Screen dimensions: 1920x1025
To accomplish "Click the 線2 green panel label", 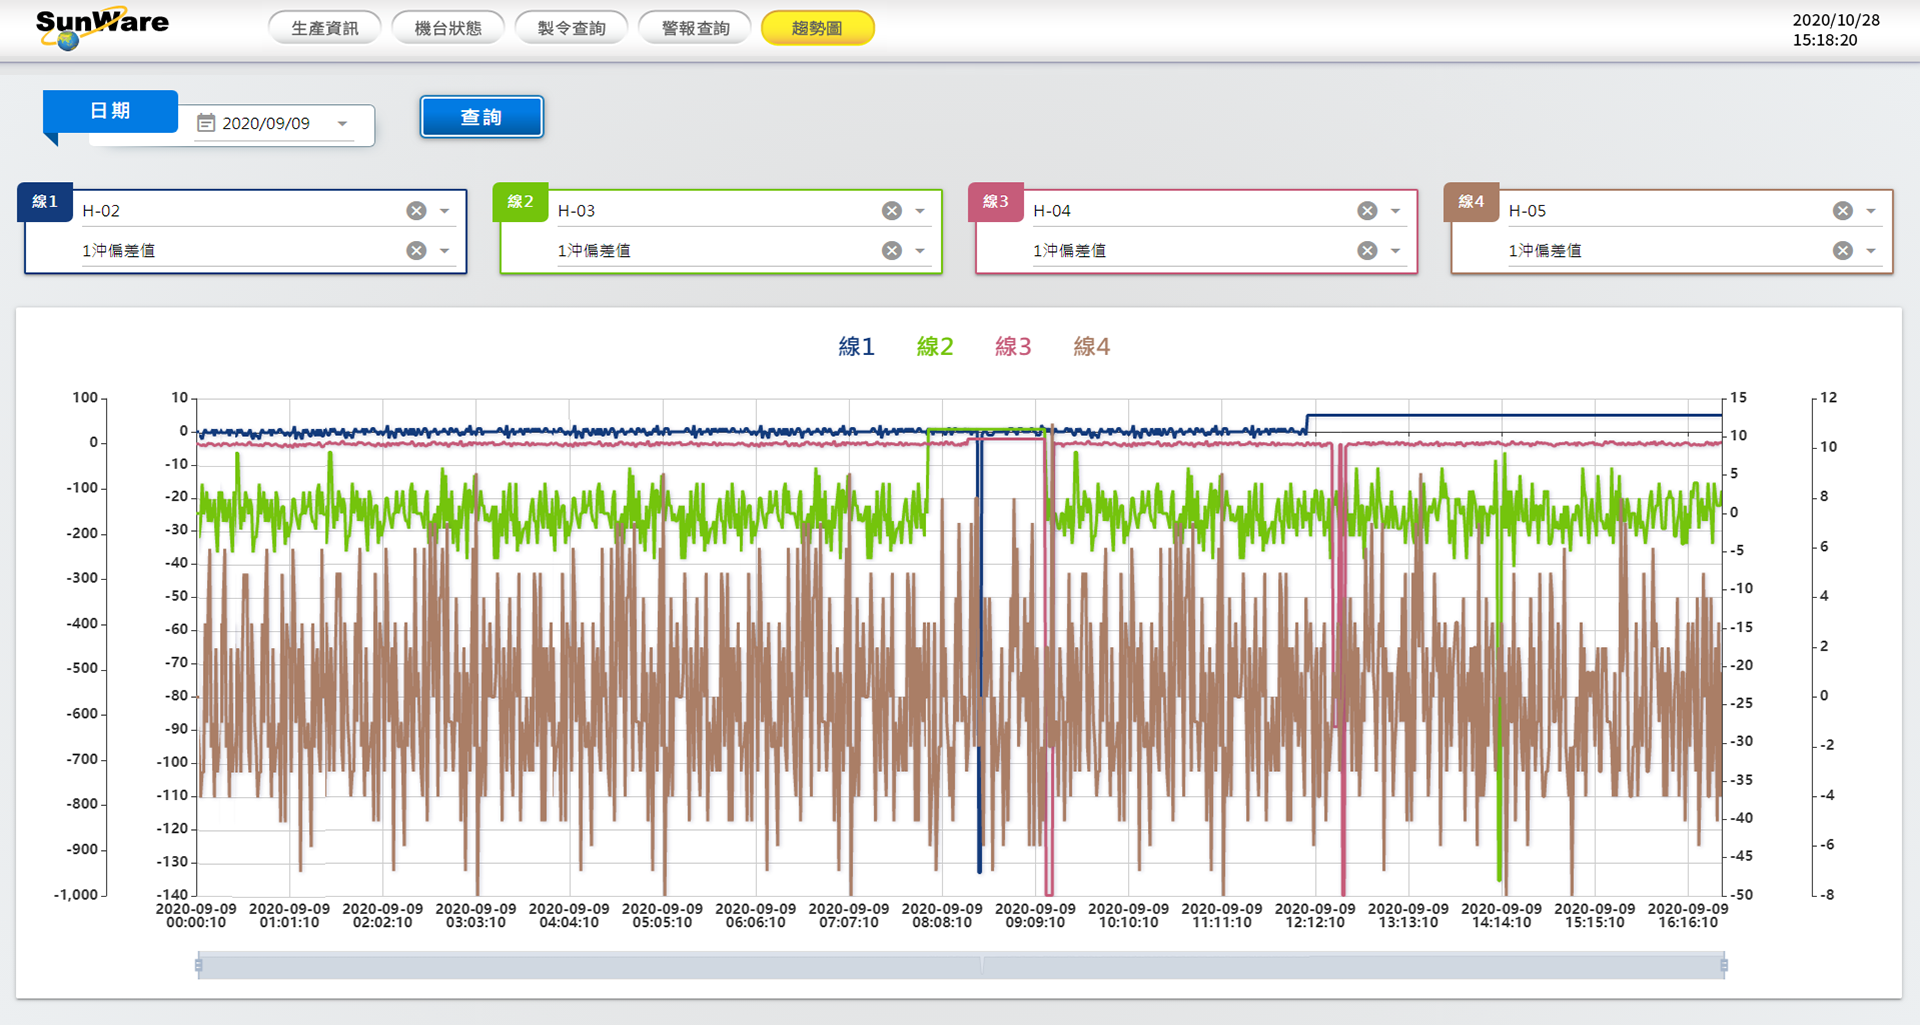I will 520,202.
